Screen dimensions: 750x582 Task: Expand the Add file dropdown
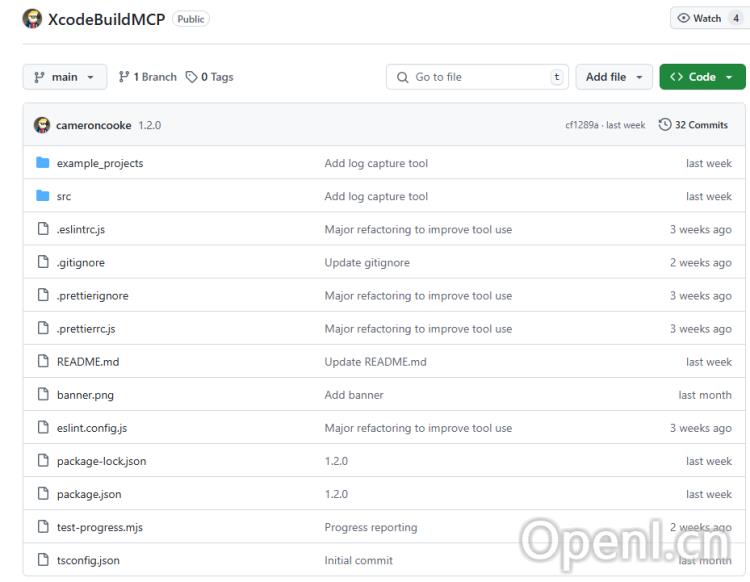(x=614, y=77)
